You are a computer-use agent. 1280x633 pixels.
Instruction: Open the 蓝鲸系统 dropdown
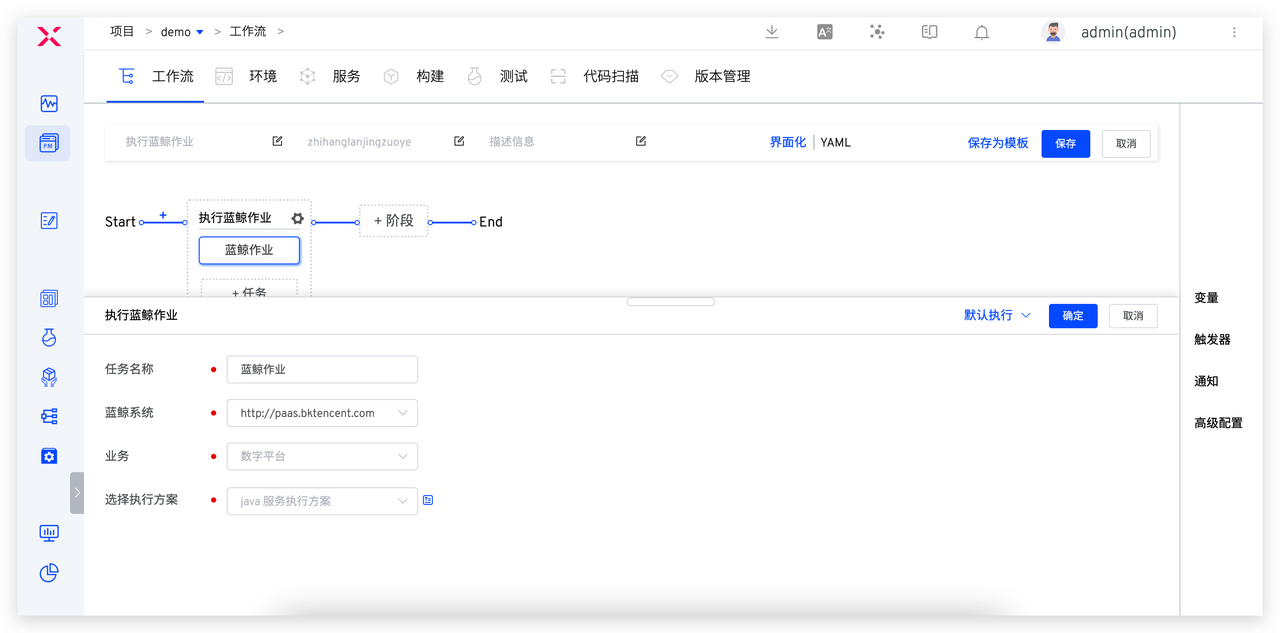pos(322,413)
